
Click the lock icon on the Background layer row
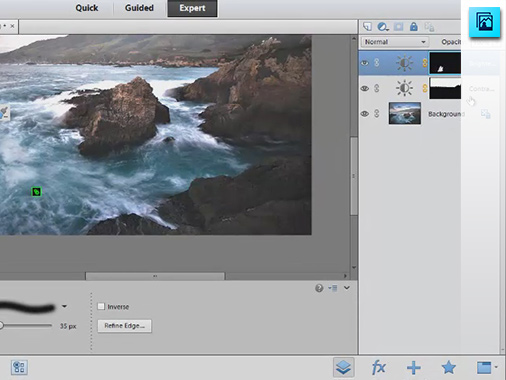pyautogui.click(x=486, y=114)
